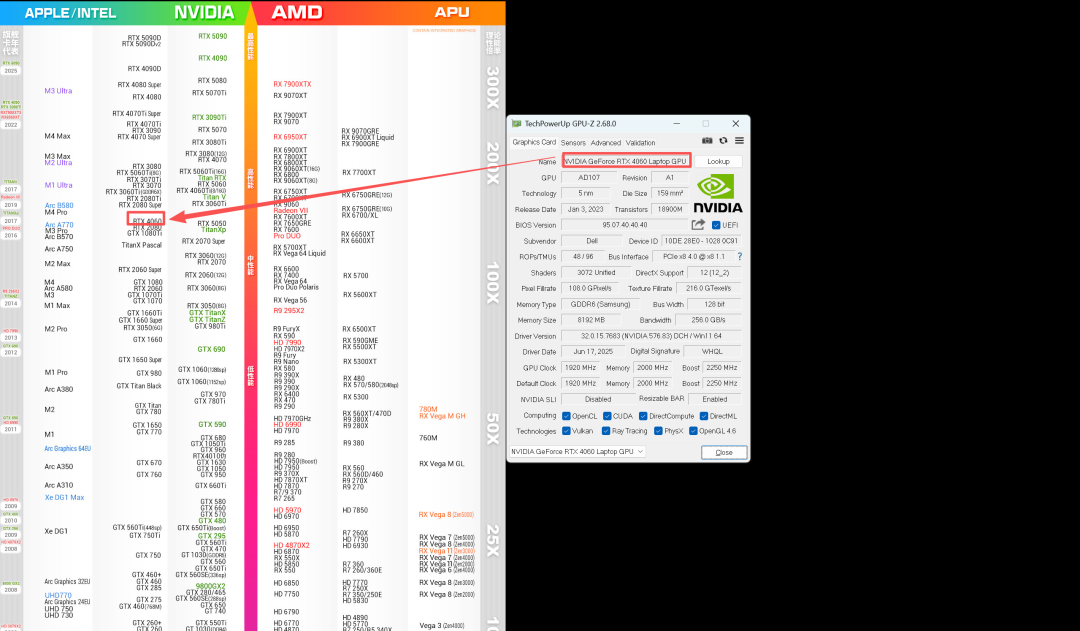Open the GPU selector dropdown in GPU-Z

point(577,452)
